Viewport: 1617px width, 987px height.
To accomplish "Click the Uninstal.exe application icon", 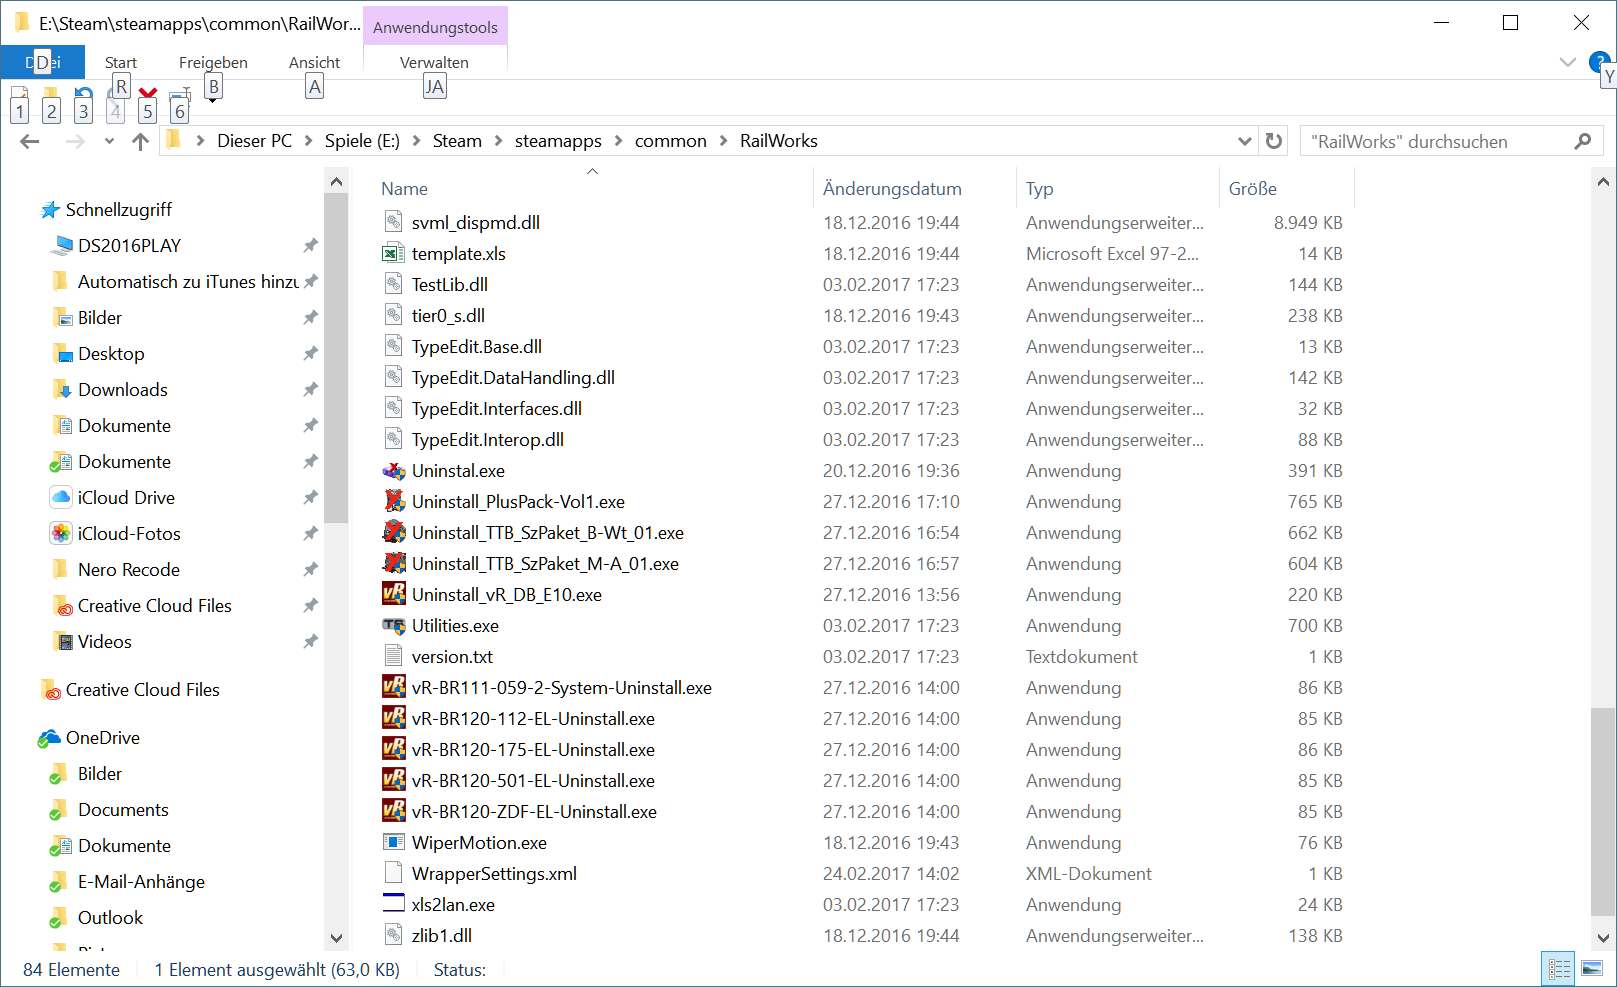I will pyautogui.click(x=394, y=470).
